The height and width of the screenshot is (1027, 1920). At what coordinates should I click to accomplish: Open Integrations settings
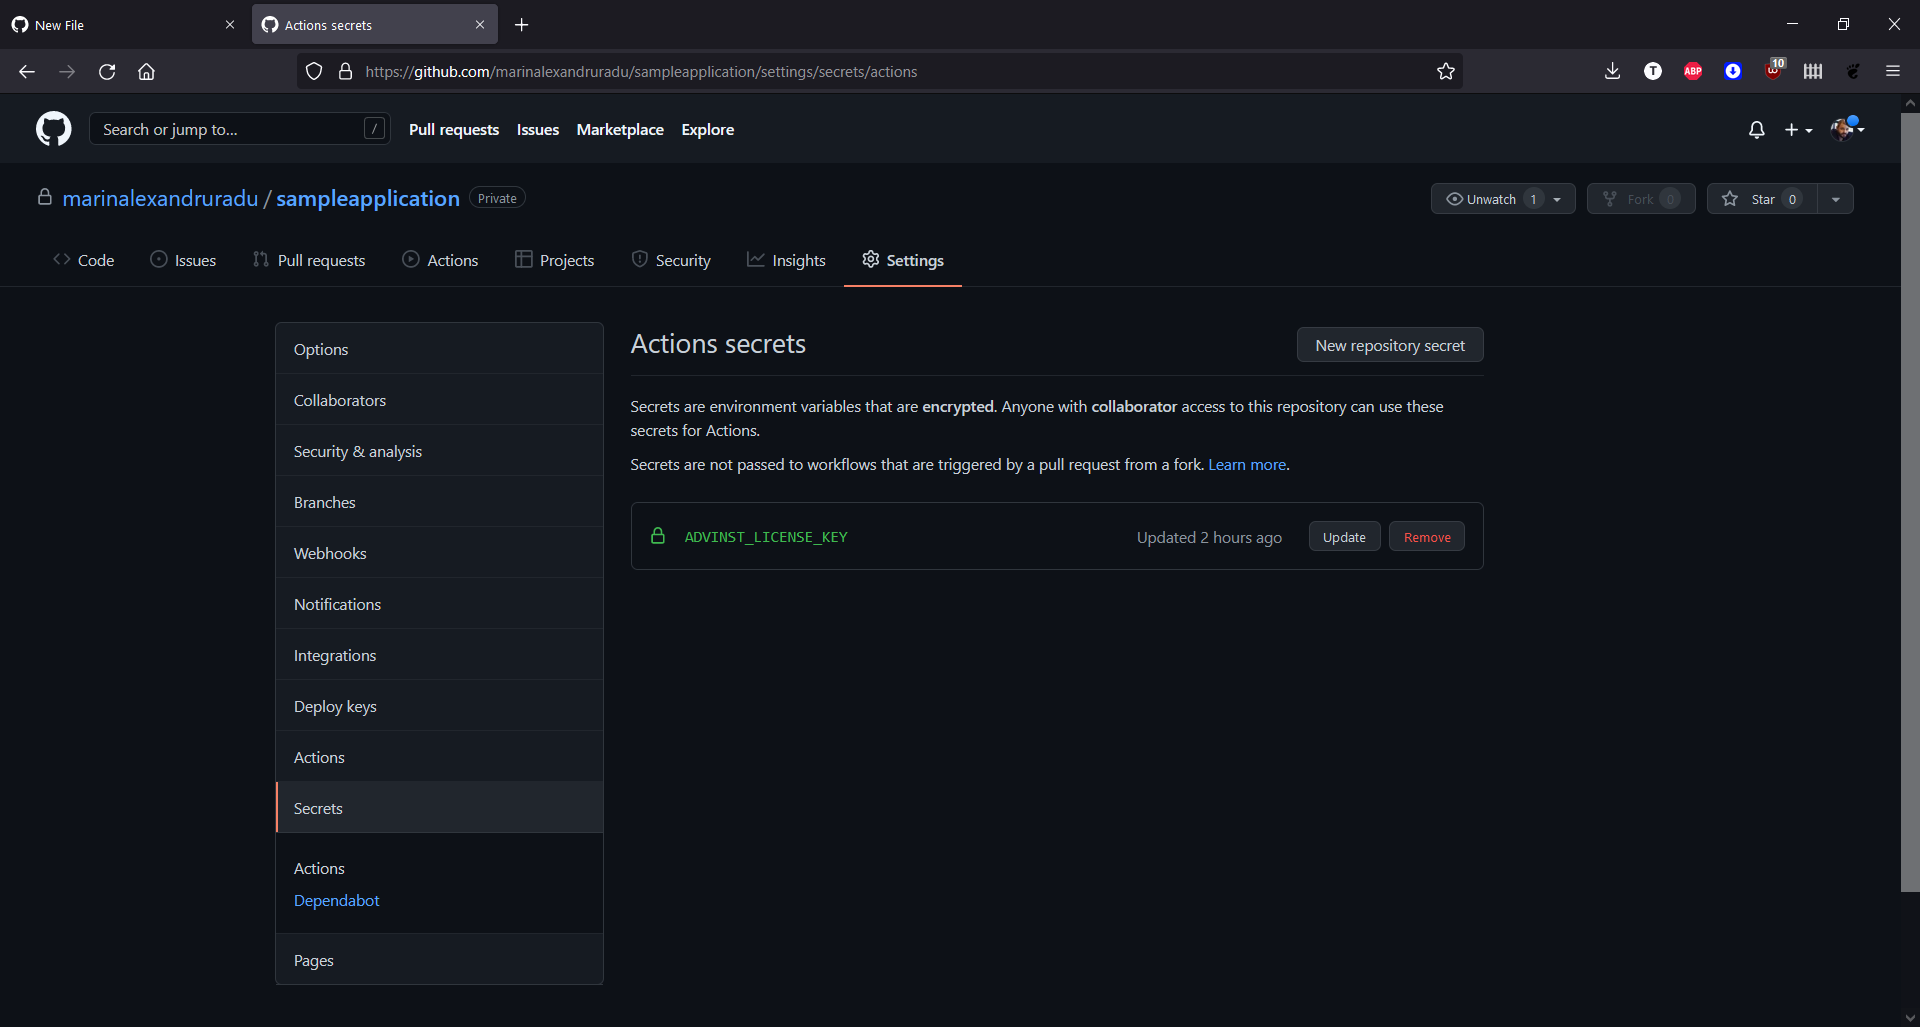pos(439,655)
